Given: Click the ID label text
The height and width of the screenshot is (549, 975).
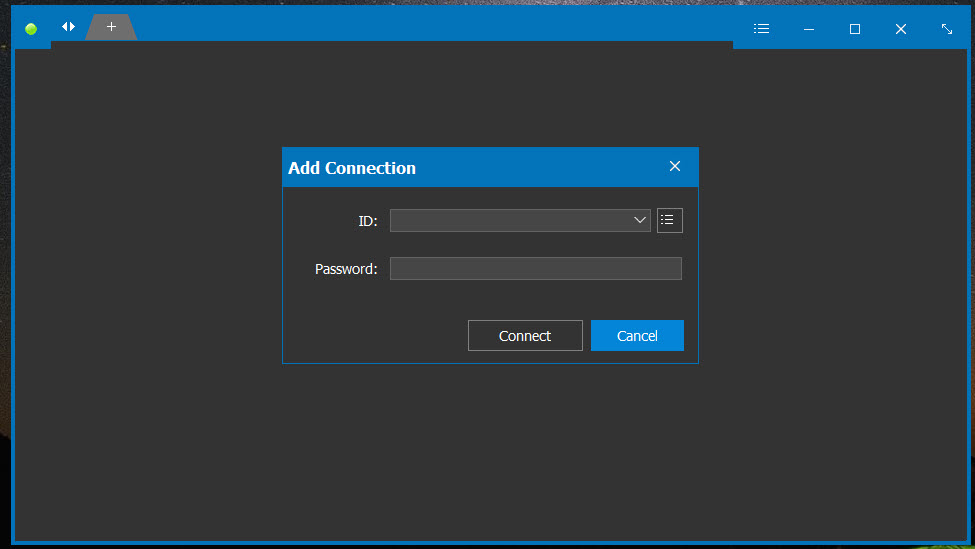Looking at the screenshot, I should [367, 221].
